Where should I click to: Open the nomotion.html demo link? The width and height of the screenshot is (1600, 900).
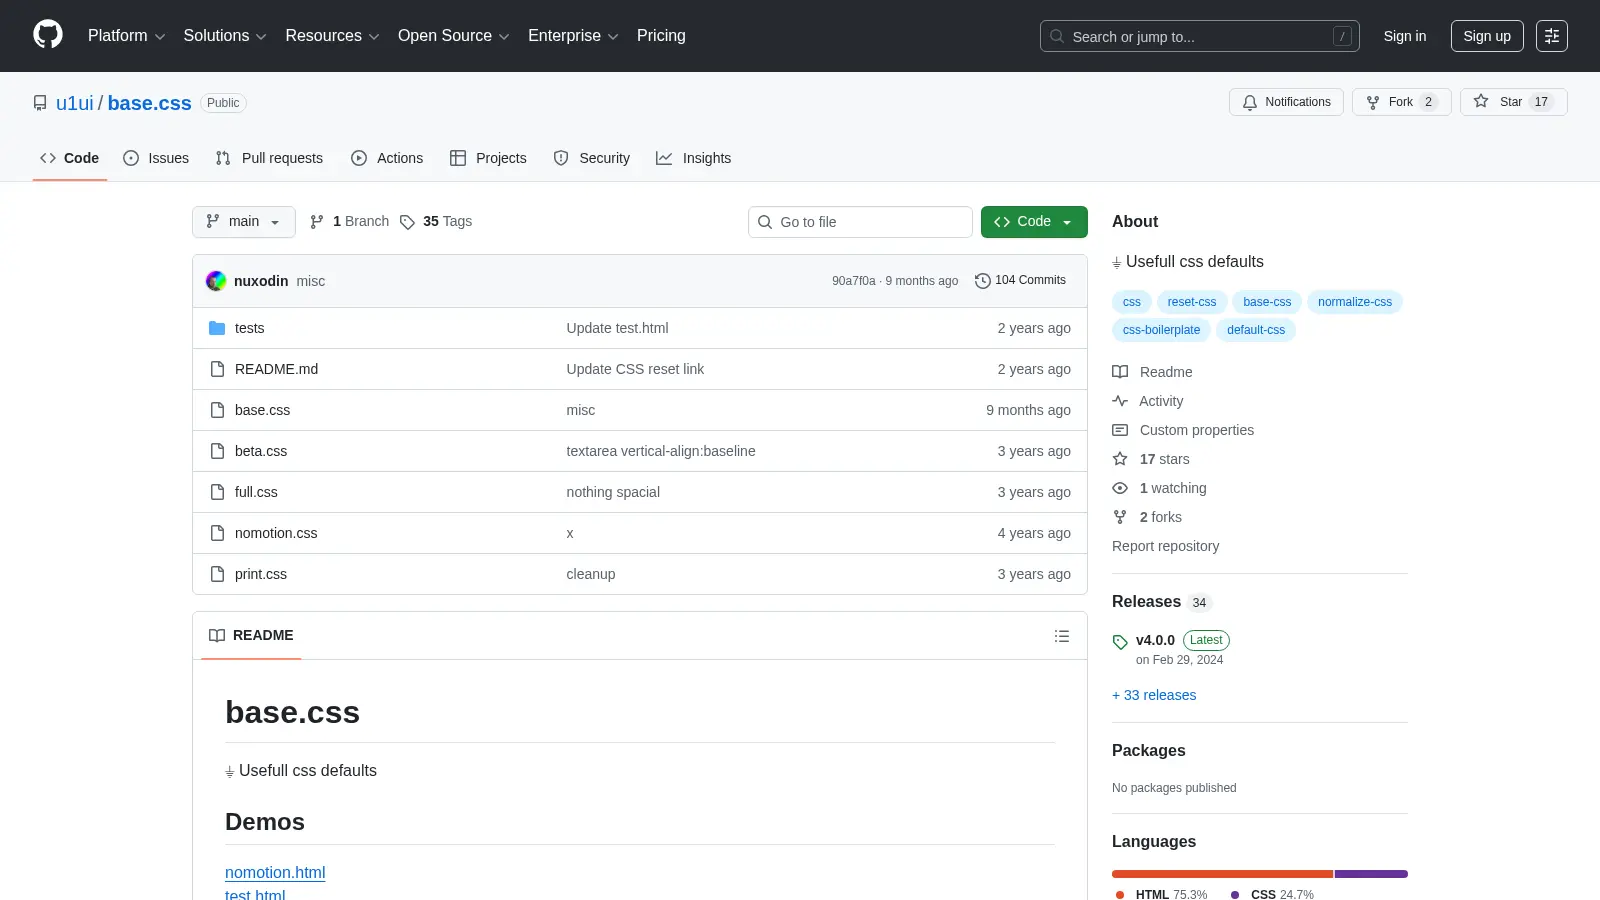click(x=275, y=872)
